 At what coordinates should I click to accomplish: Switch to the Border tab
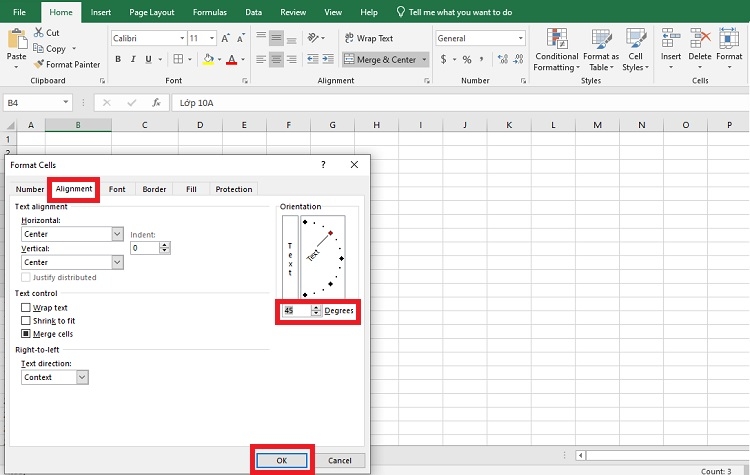coord(154,189)
